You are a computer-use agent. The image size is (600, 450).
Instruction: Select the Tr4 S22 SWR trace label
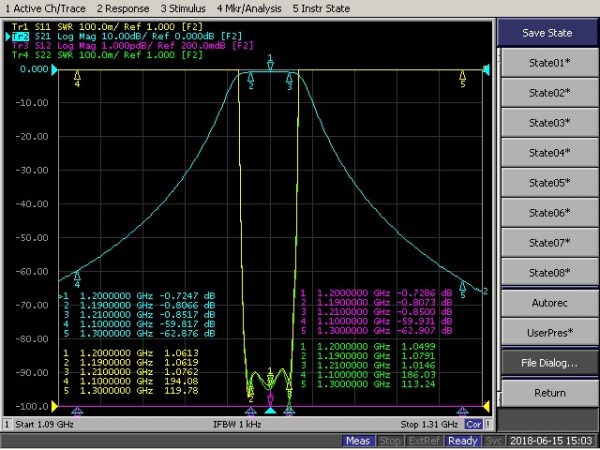point(107,55)
